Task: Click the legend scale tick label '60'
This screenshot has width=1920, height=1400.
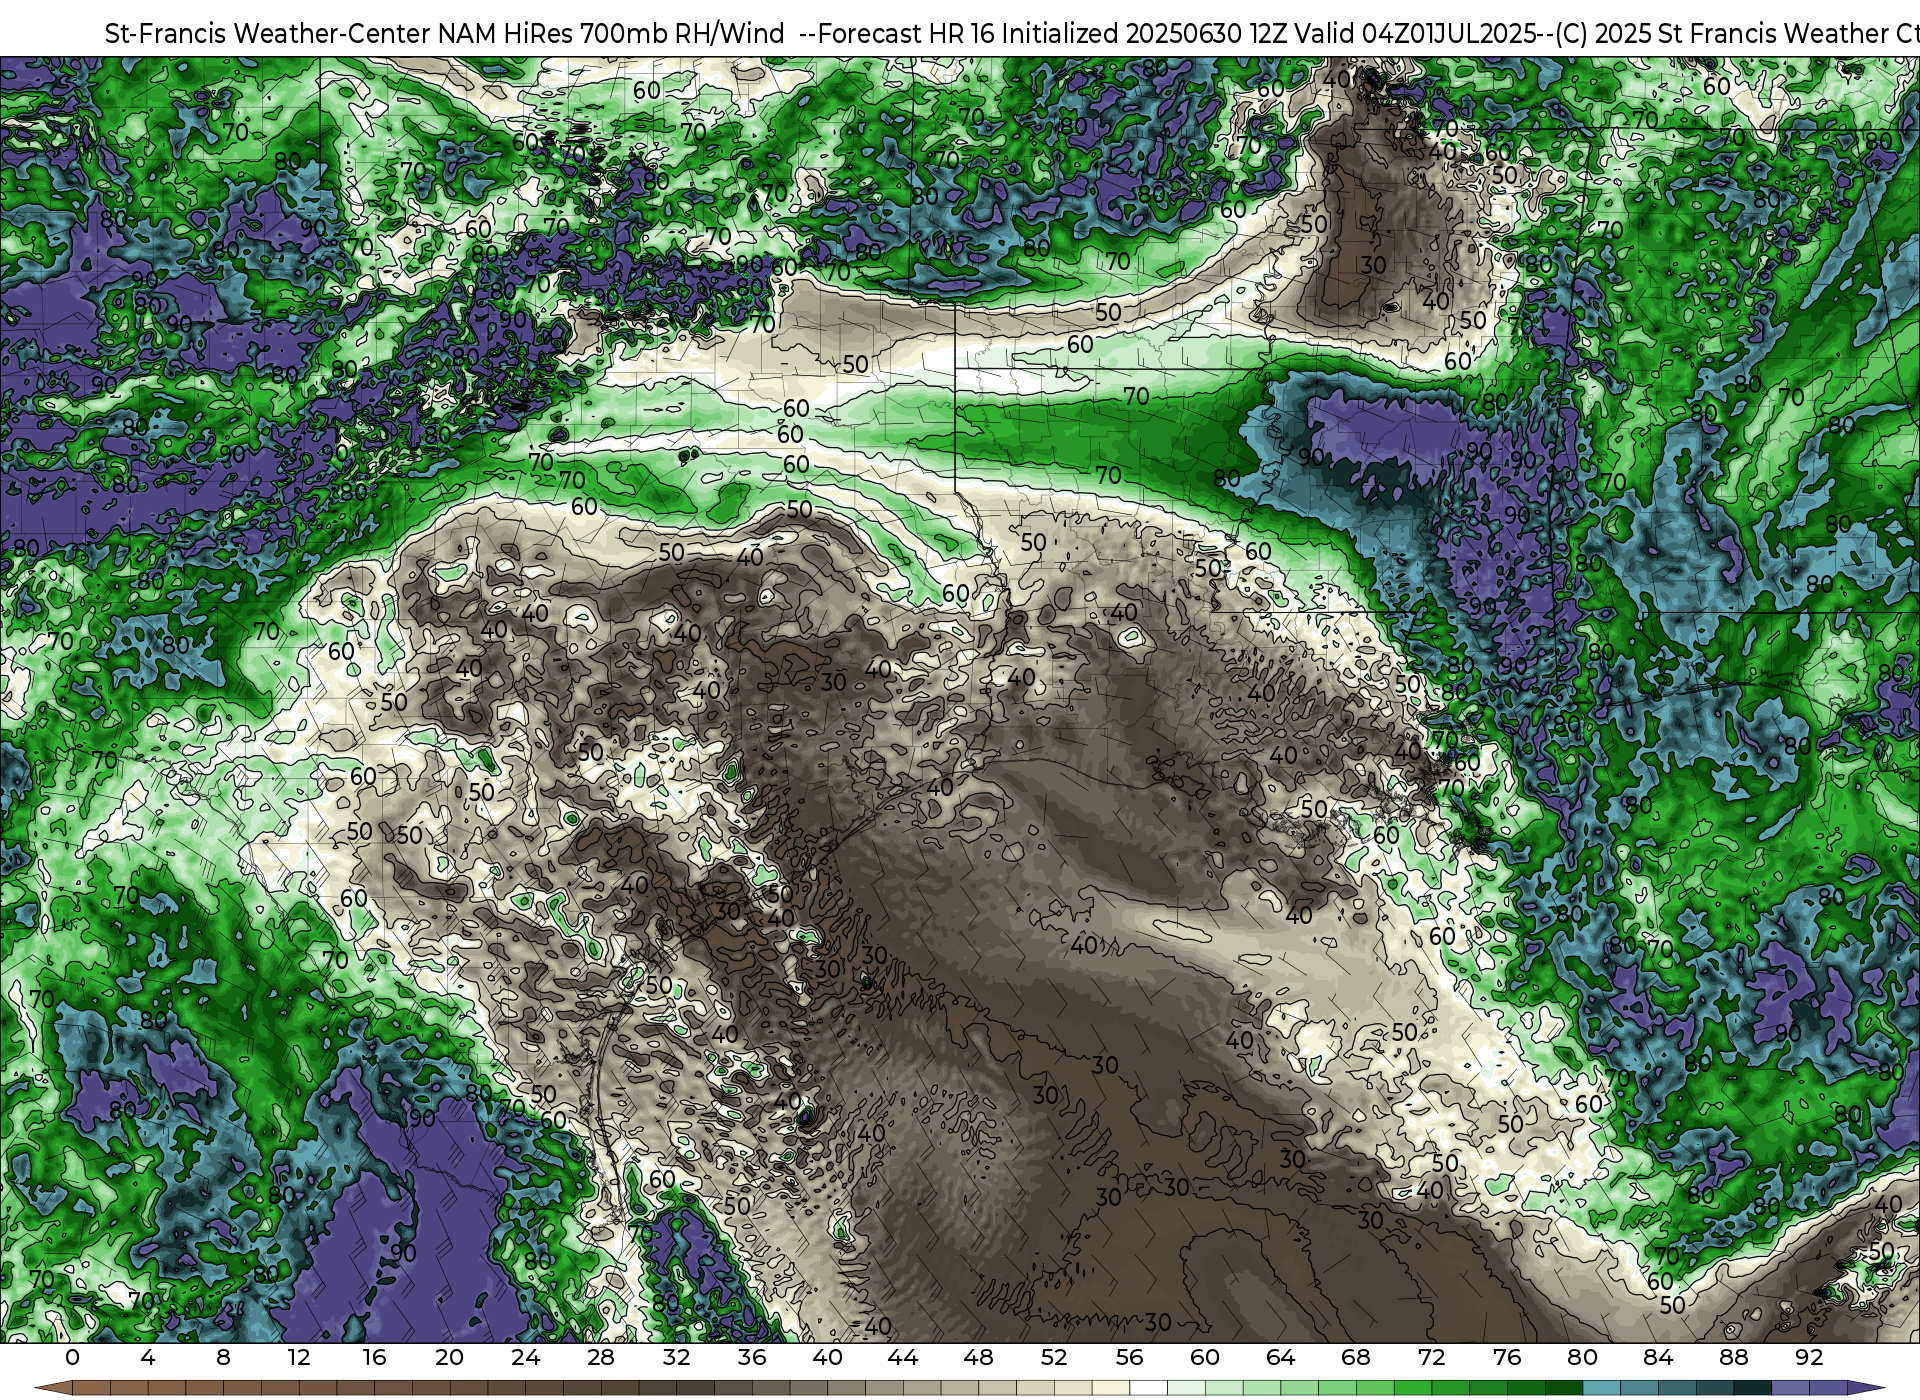Action: pos(1205,1358)
